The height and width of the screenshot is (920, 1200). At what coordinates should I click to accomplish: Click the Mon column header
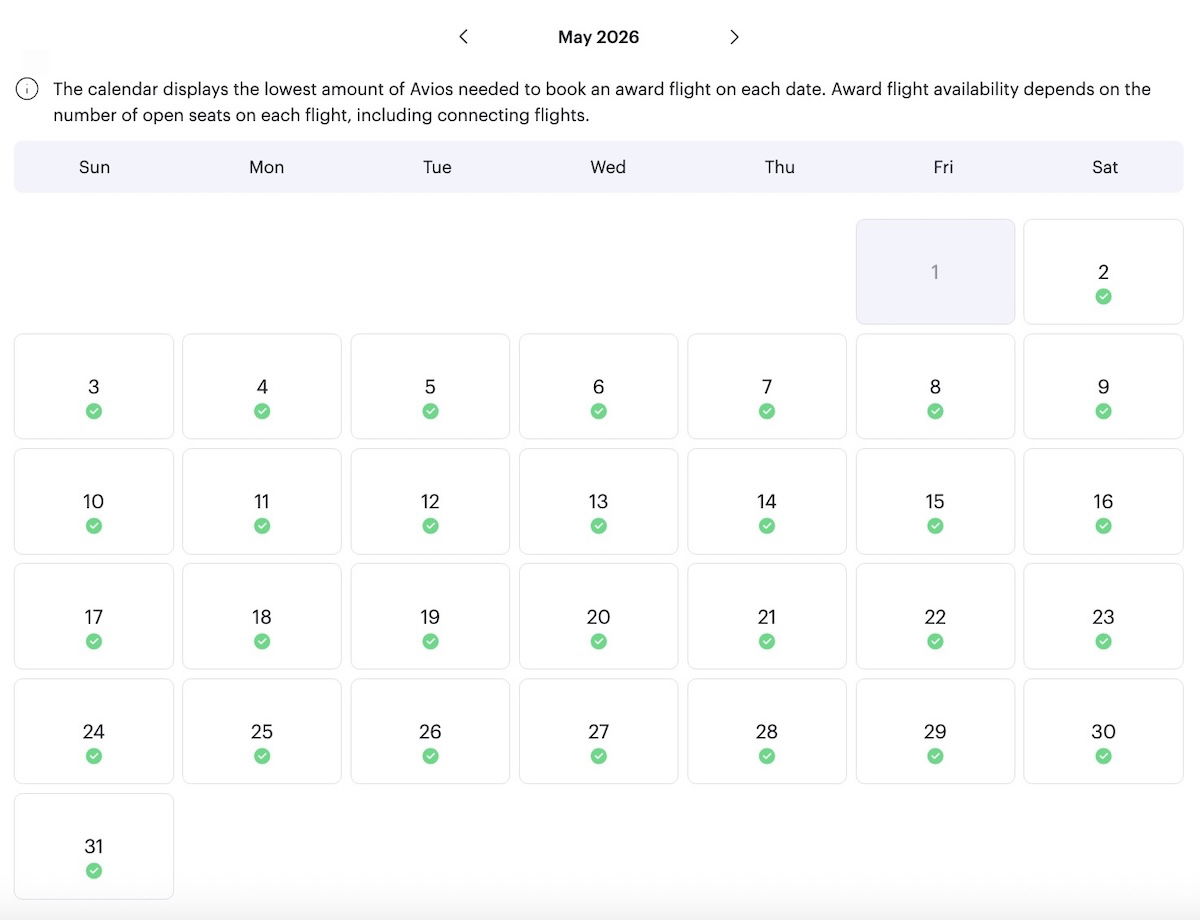[267, 167]
